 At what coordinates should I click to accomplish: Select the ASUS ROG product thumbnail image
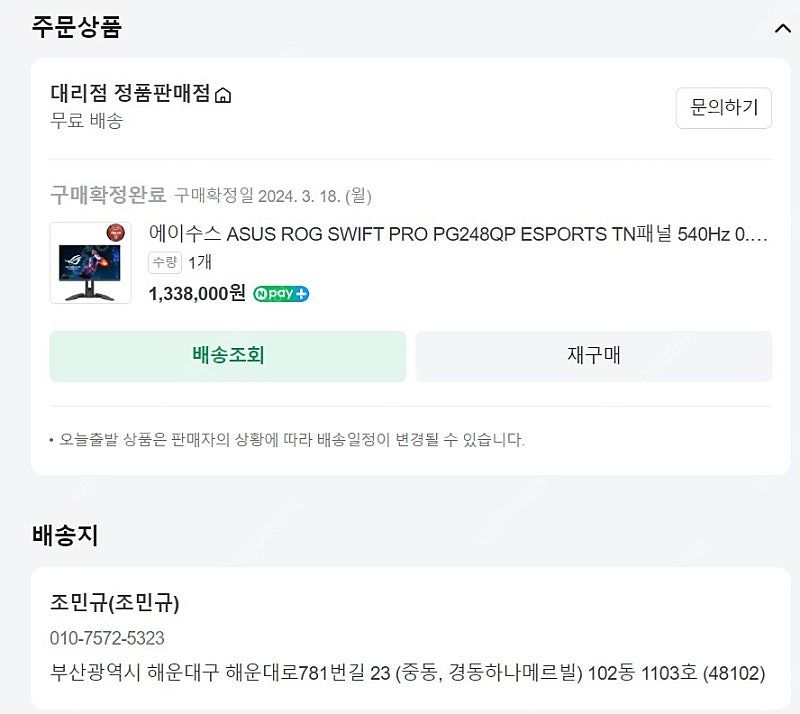click(x=90, y=265)
